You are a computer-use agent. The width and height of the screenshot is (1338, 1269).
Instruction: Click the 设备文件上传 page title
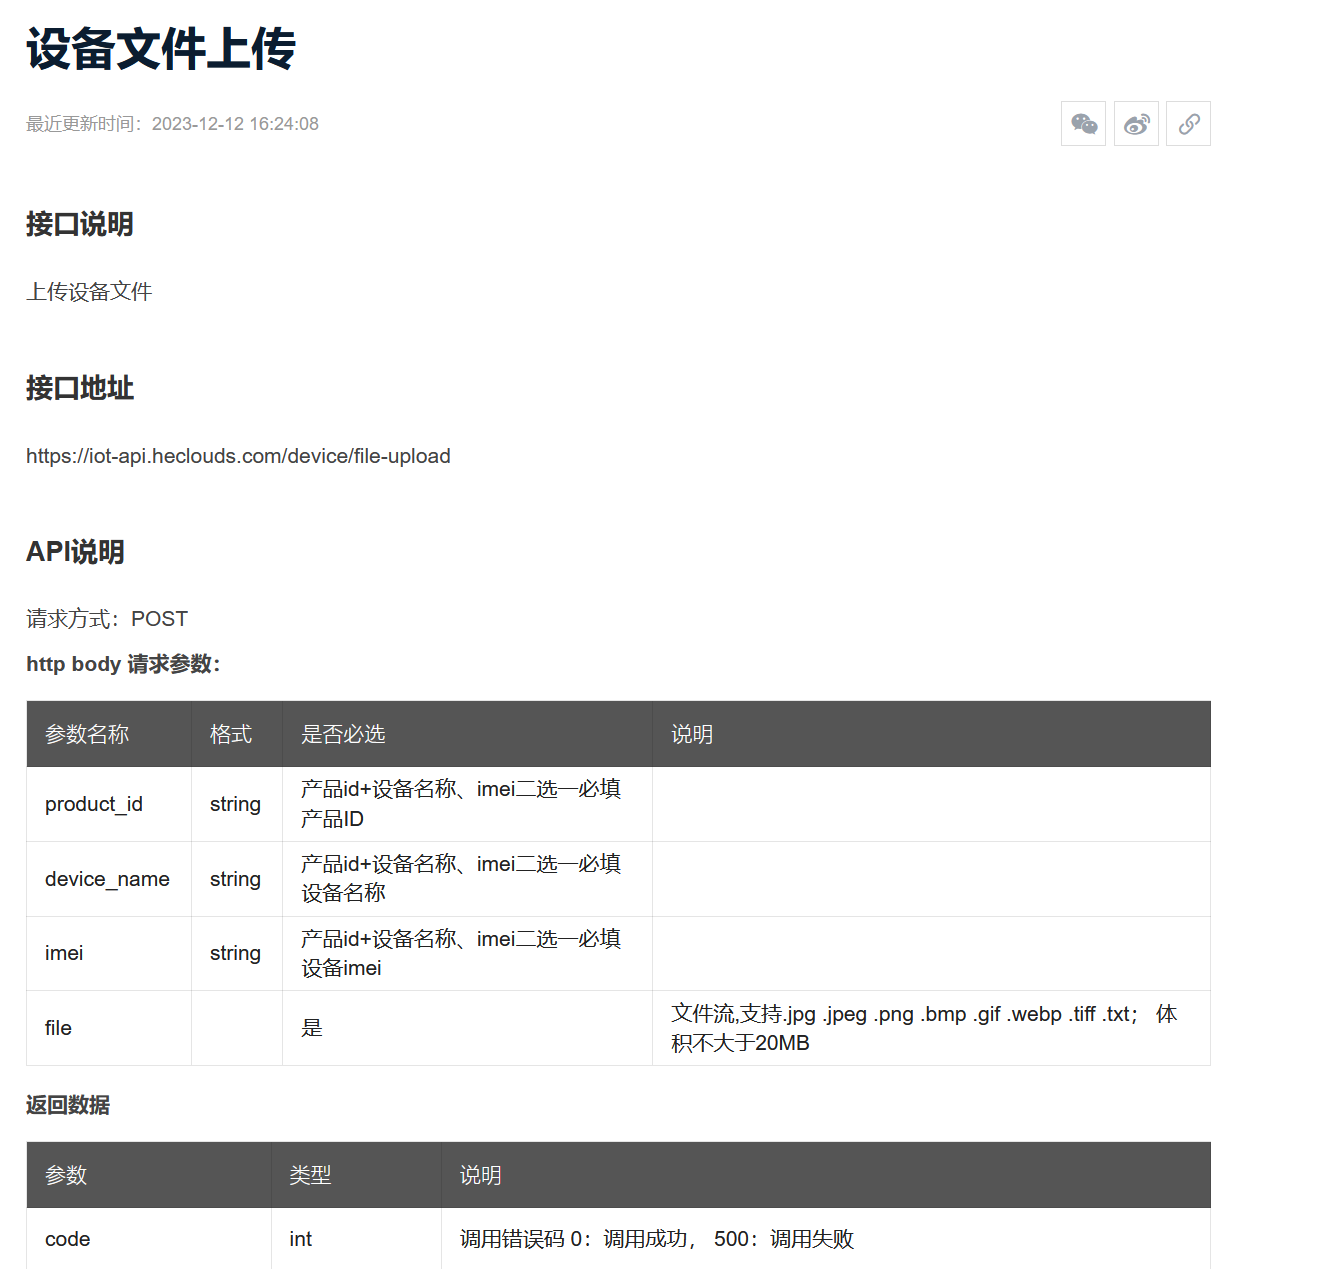tap(161, 49)
